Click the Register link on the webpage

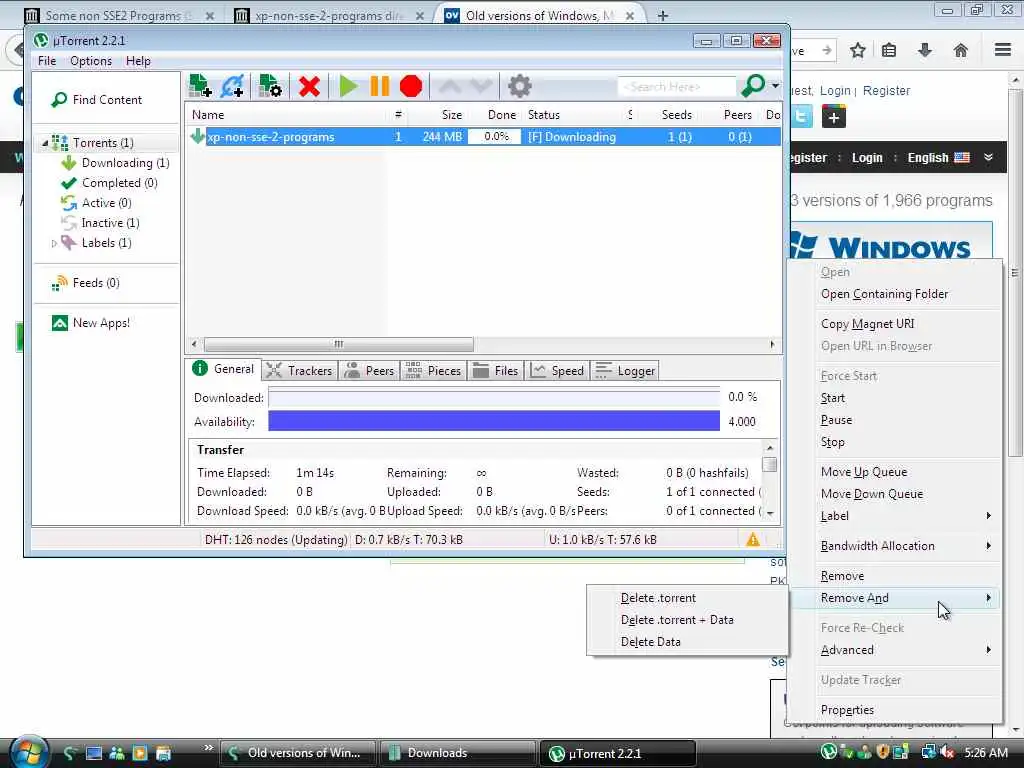tap(886, 91)
